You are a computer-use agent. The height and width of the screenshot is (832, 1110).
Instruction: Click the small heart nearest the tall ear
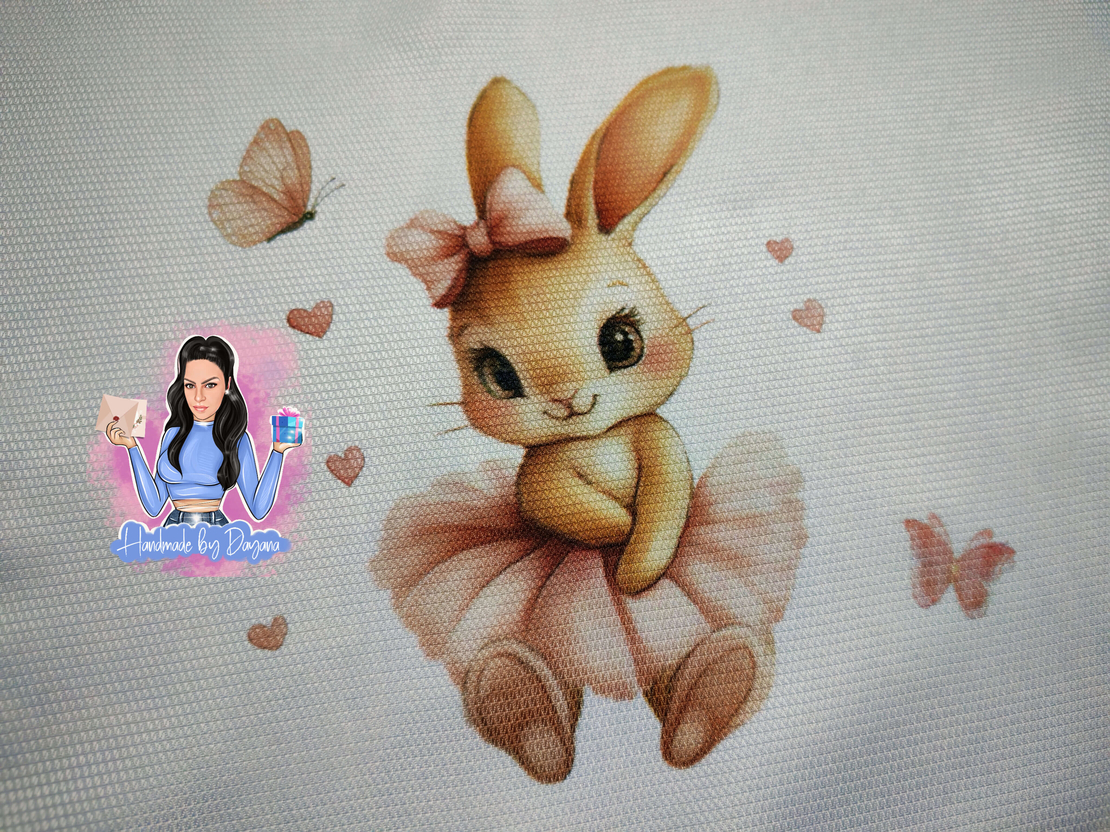point(779,249)
